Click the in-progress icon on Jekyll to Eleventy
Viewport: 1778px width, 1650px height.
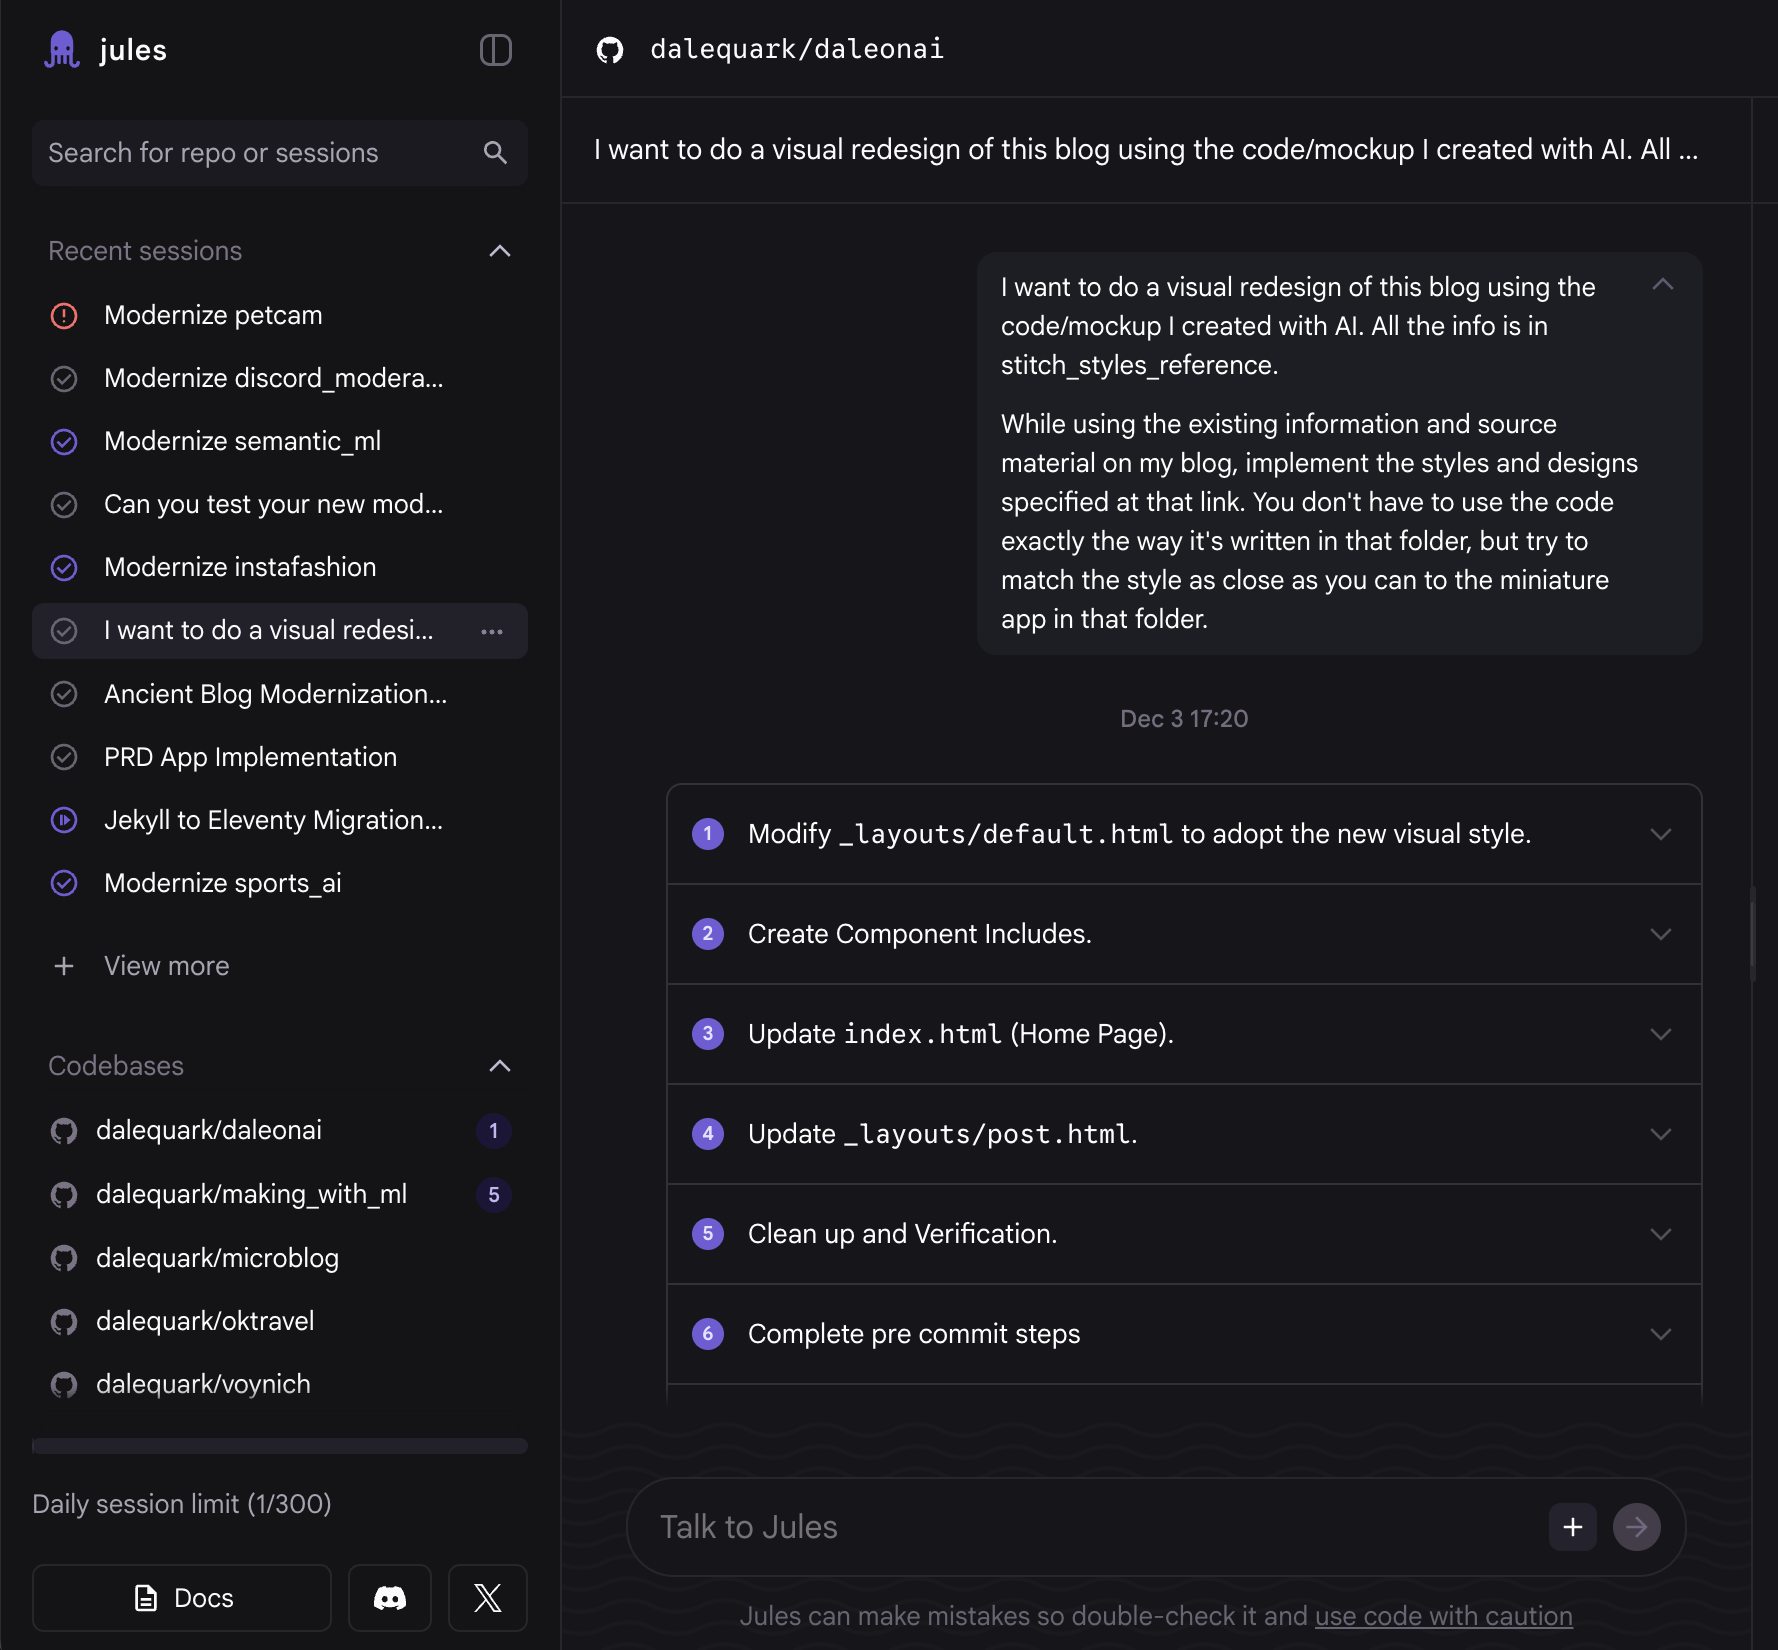tap(64, 820)
